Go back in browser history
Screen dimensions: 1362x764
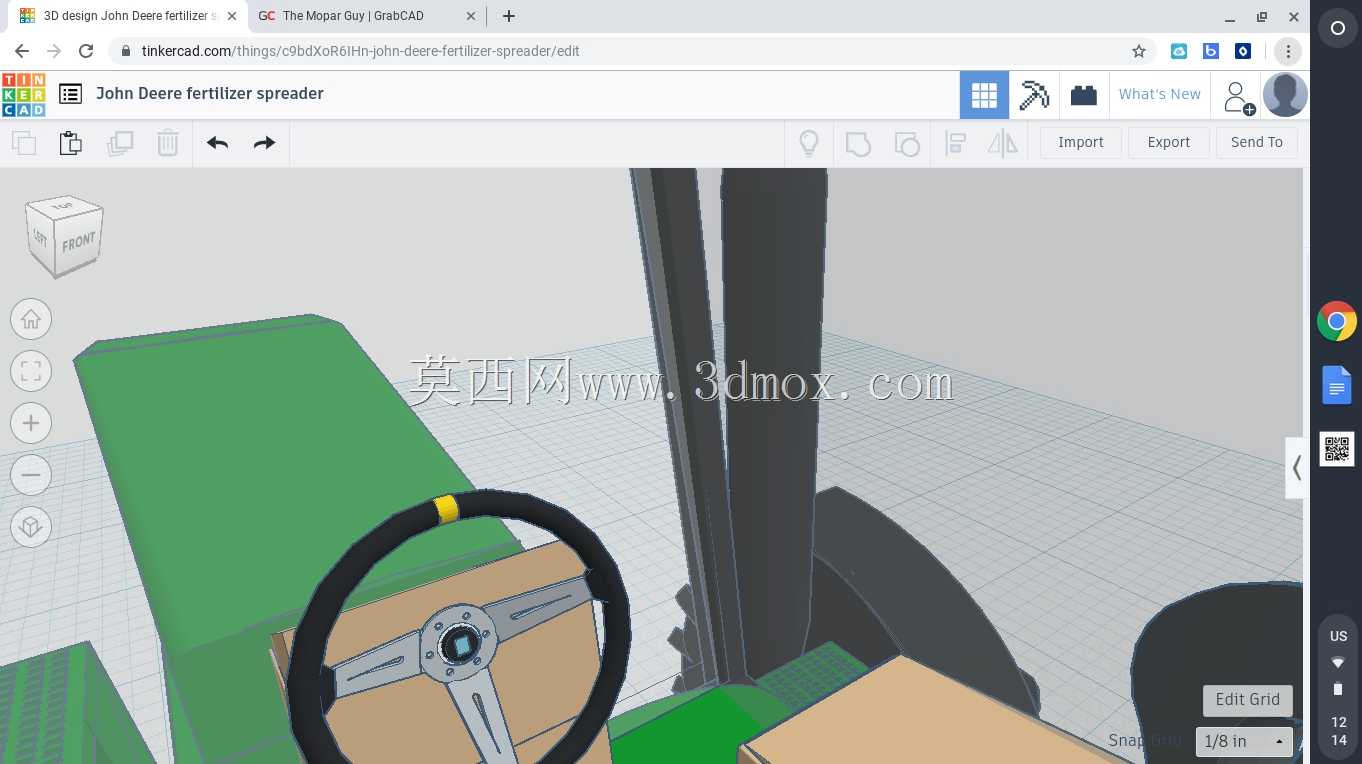click(22, 51)
